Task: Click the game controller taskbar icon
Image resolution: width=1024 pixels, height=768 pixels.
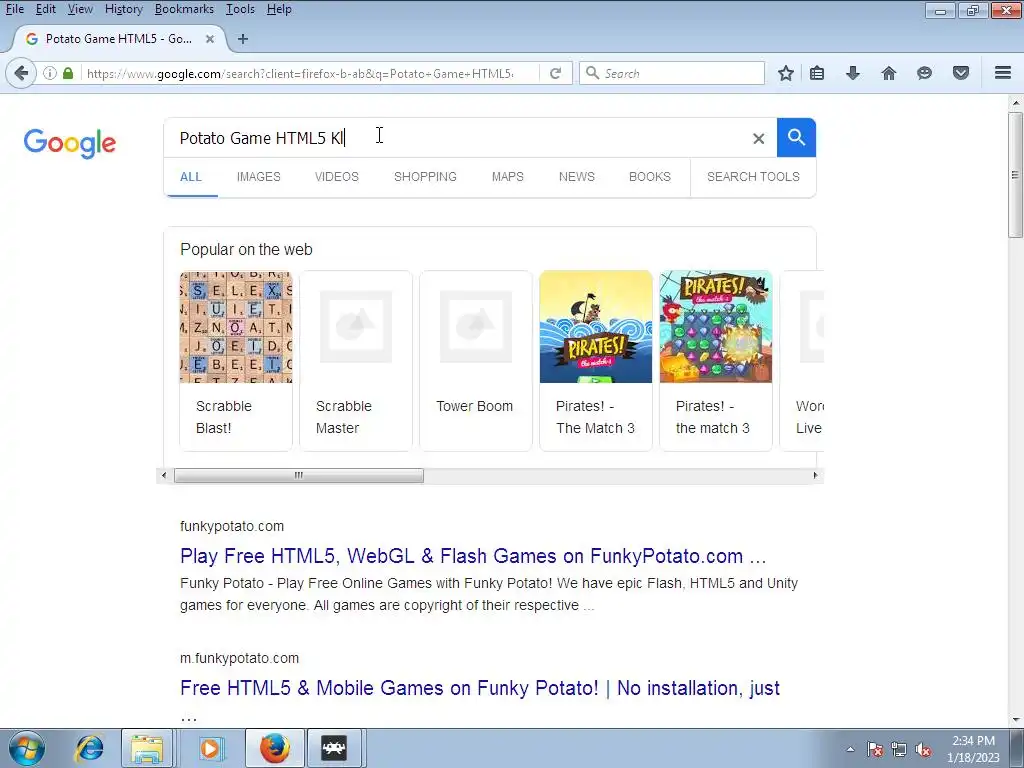Action: click(x=334, y=748)
